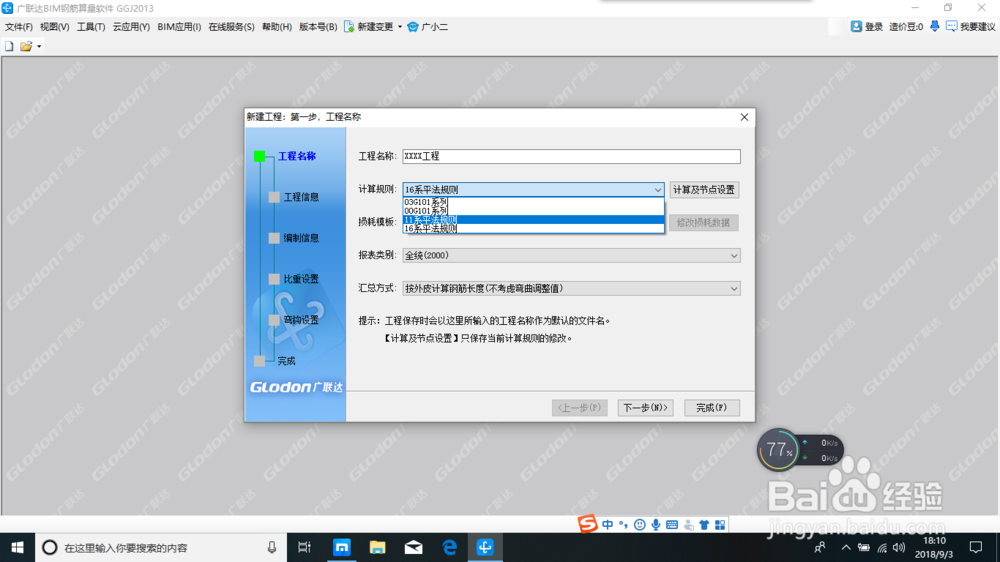The image size is (1000, 562).
Task: Click the 造价豆:0 label
Action: (x=906, y=26)
